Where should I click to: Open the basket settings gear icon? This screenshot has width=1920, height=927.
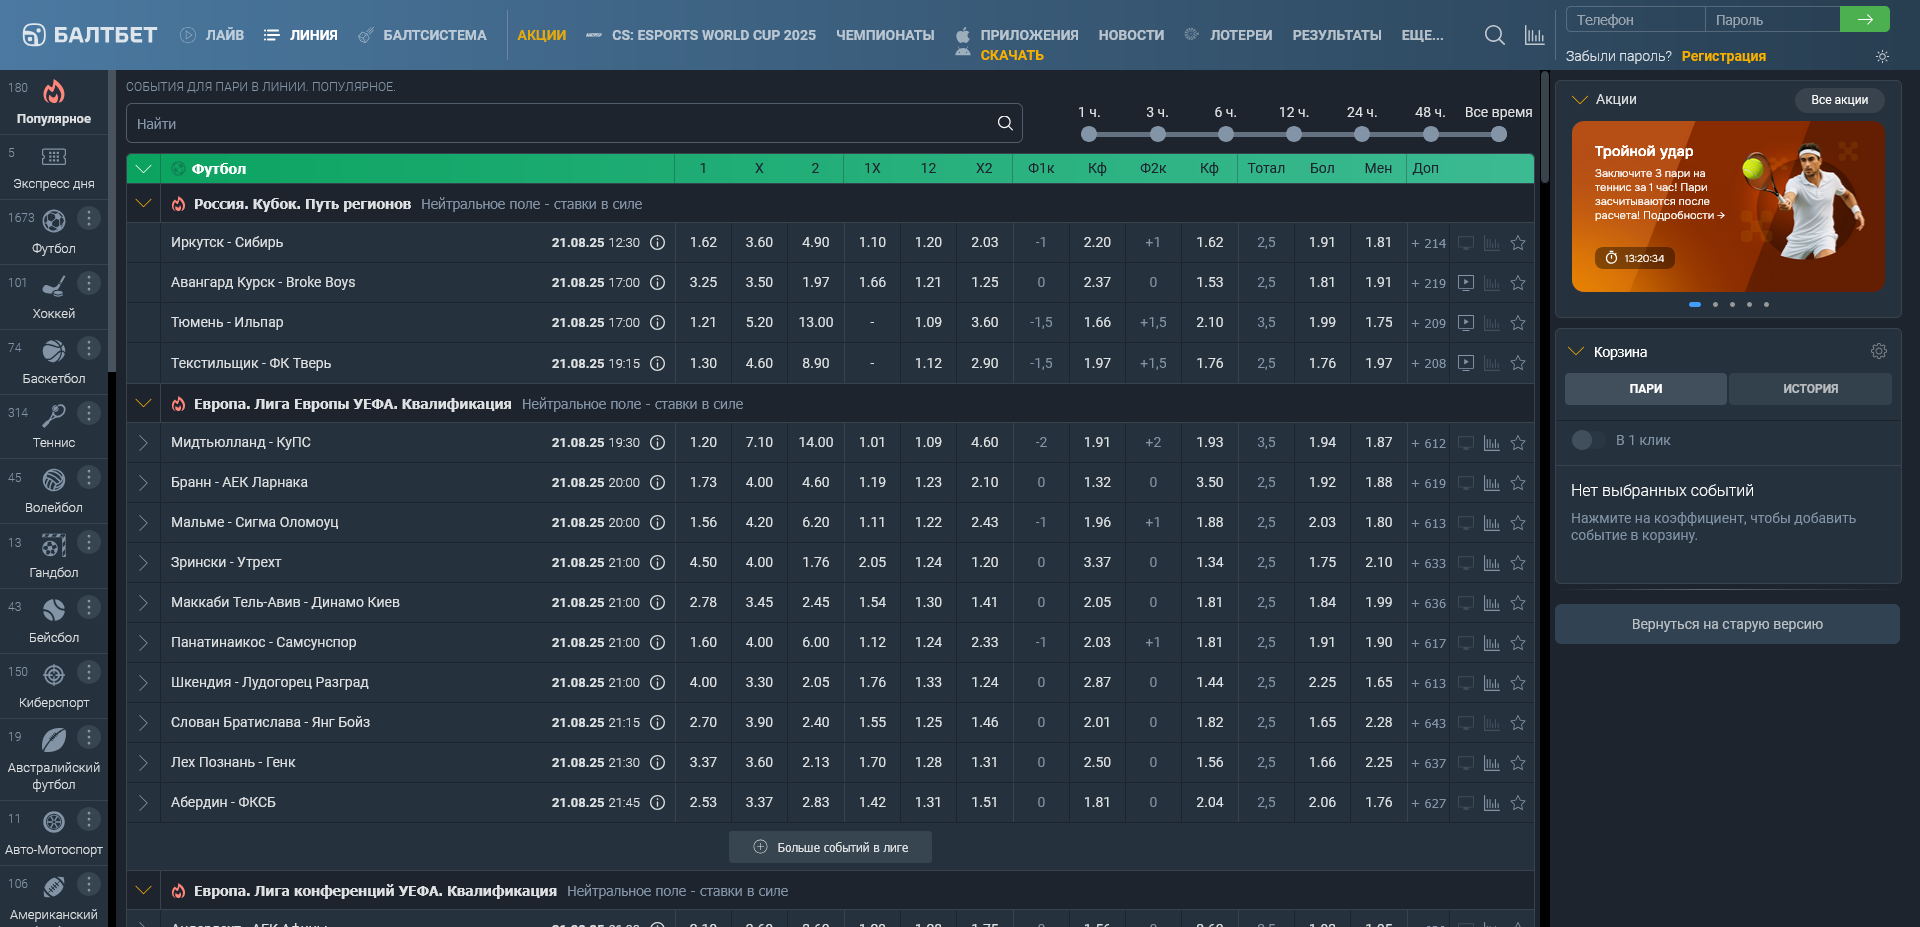tap(1878, 351)
